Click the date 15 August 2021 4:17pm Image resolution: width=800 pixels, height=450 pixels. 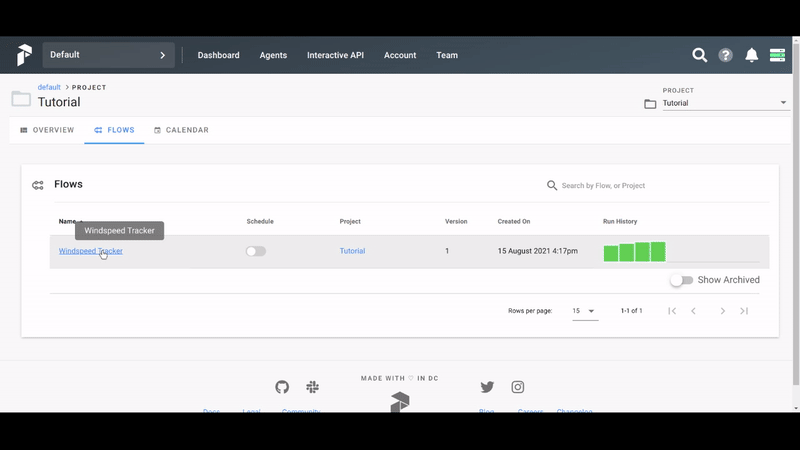(x=538, y=251)
